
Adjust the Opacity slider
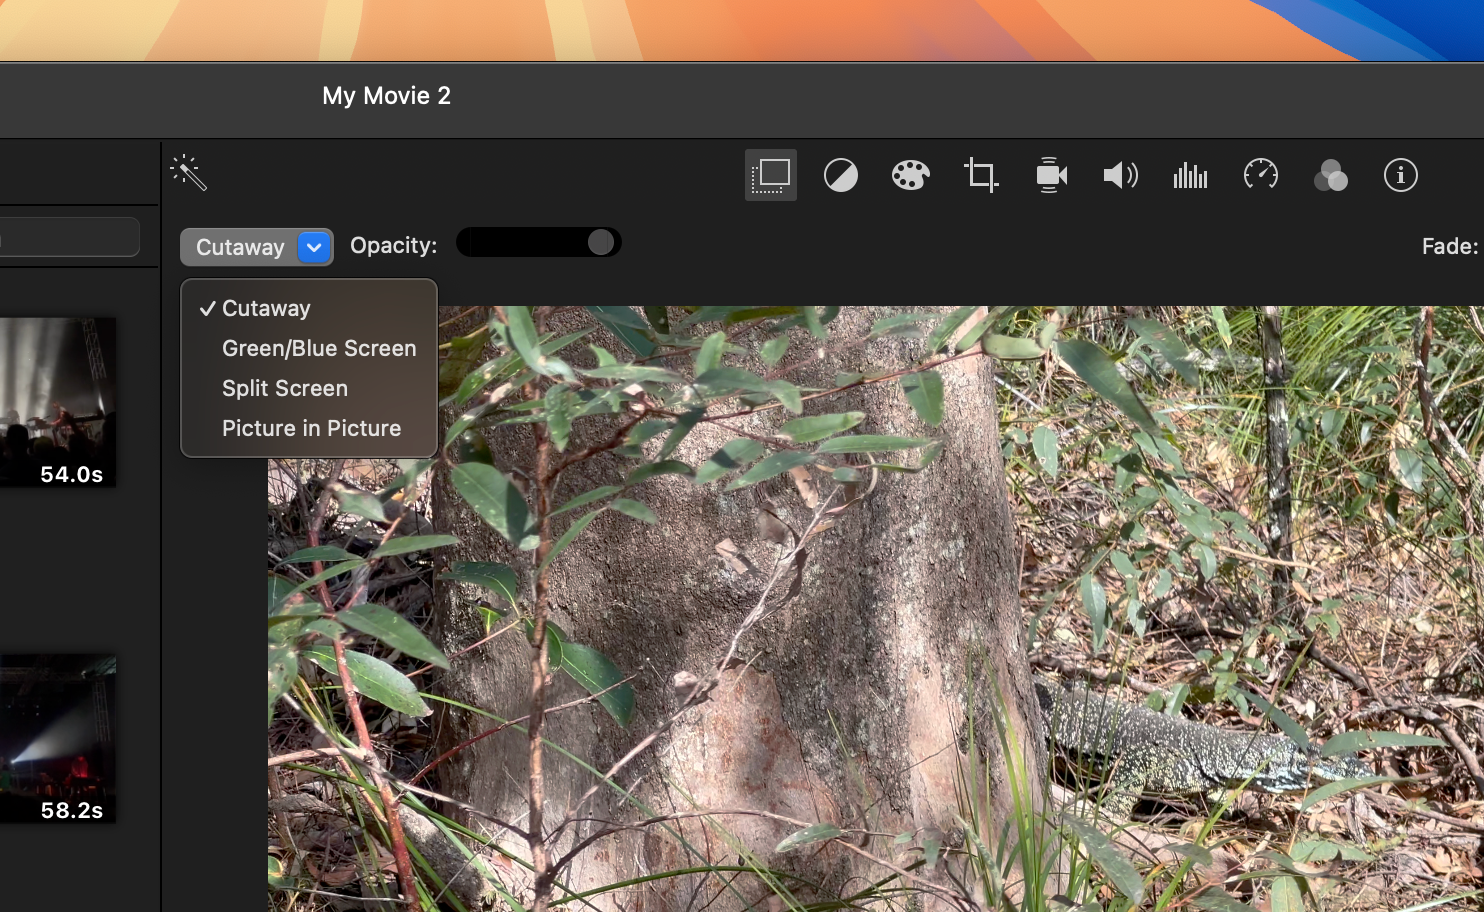coord(539,242)
